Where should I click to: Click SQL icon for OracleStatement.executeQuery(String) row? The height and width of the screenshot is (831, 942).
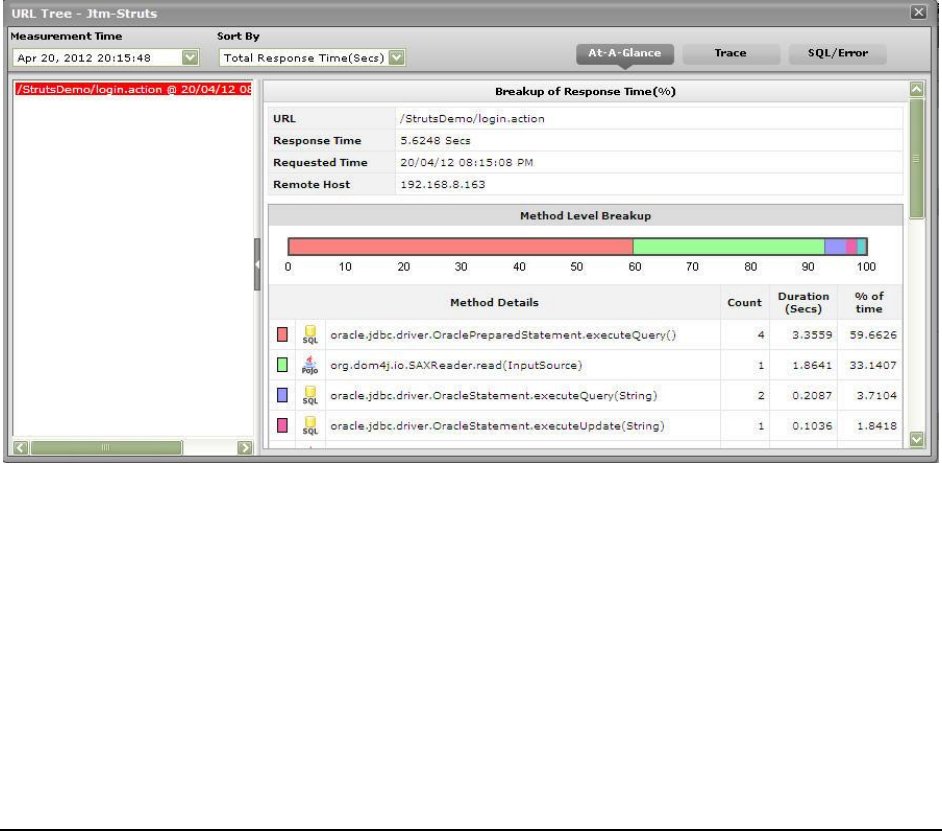[x=310, y=395]
